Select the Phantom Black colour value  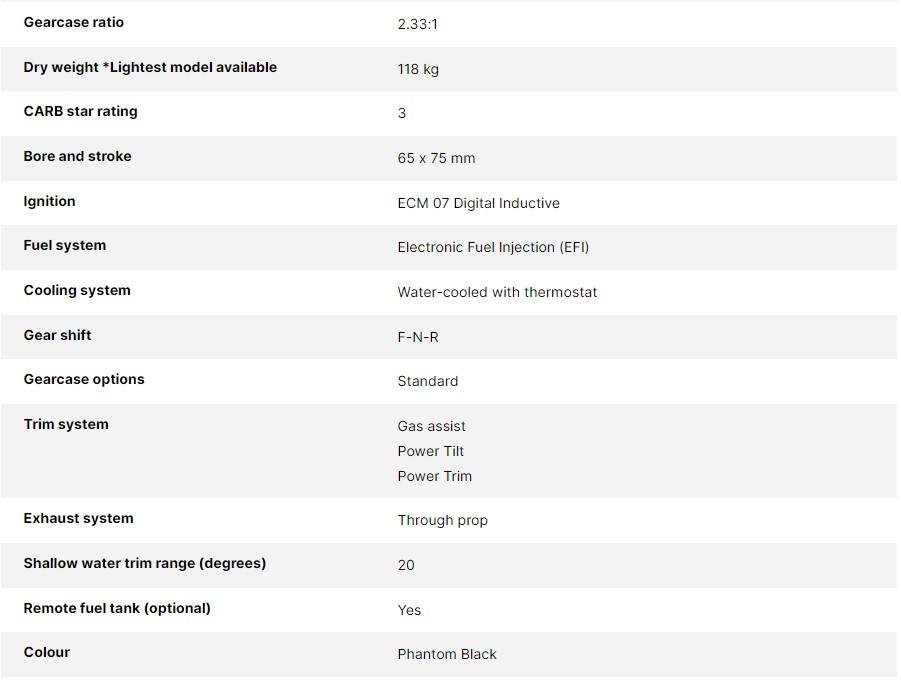point(447,654)
